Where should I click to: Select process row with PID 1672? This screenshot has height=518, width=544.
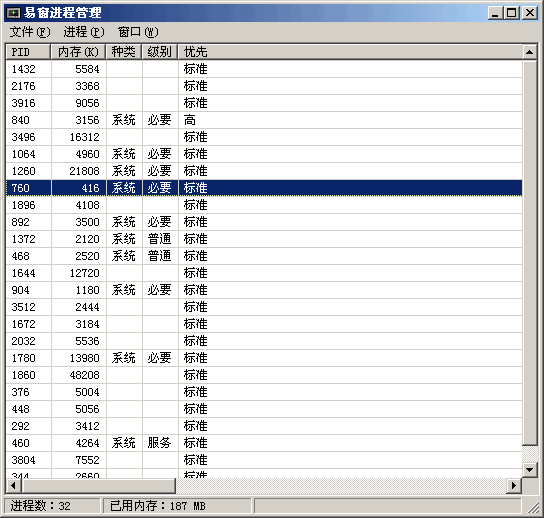(264, 324)
